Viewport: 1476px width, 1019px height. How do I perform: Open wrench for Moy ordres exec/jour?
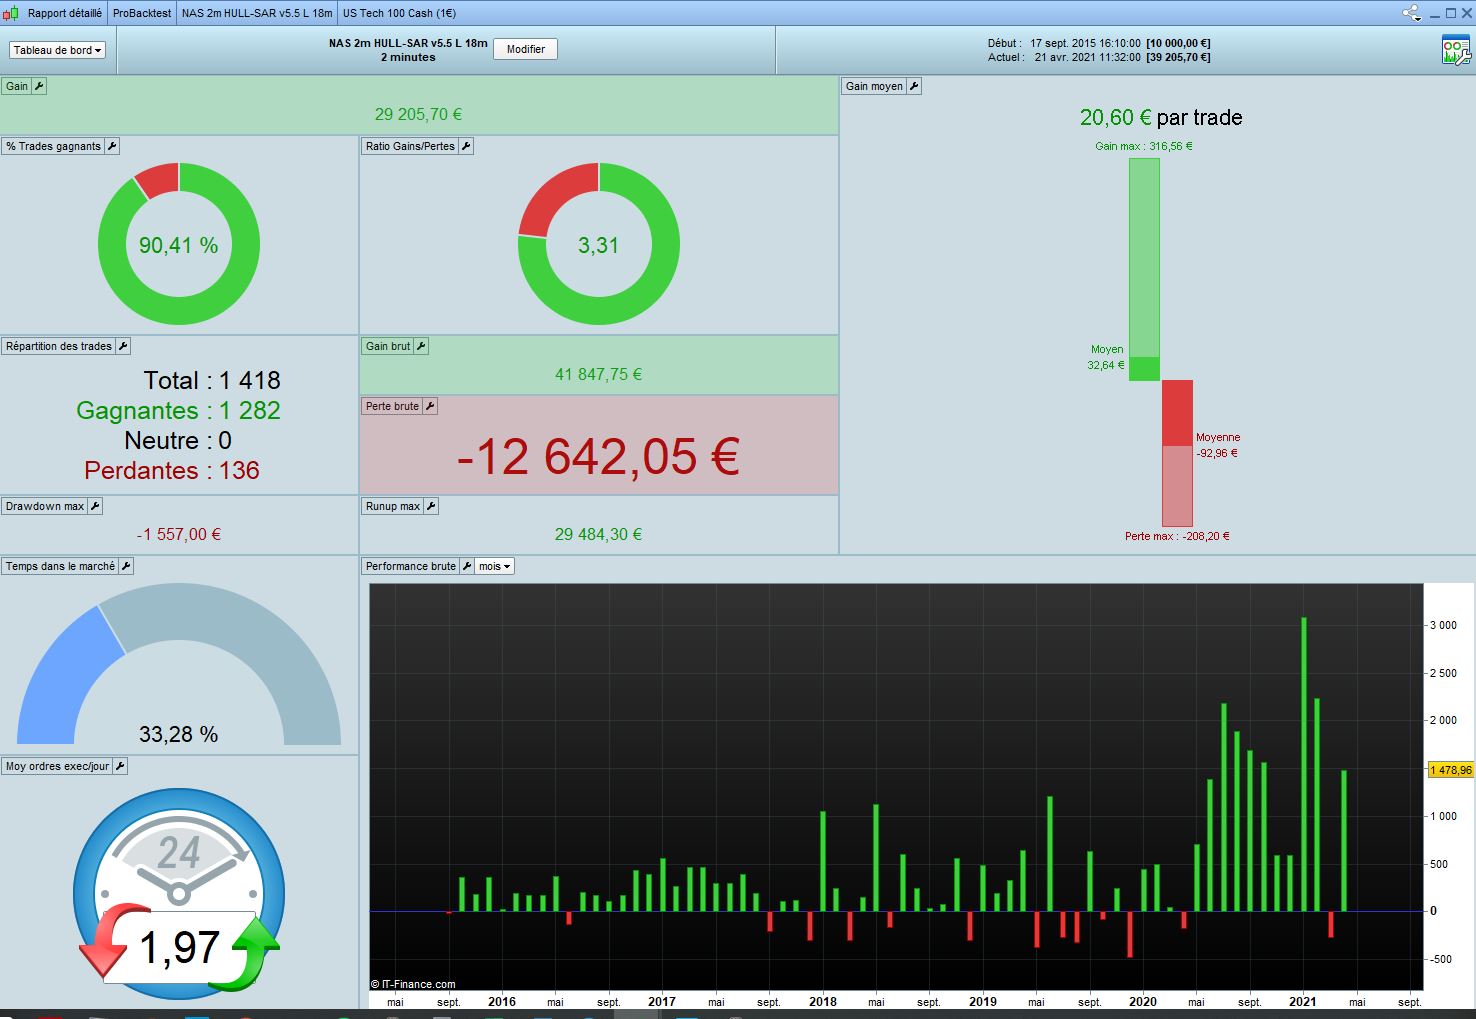pos(120,766)
